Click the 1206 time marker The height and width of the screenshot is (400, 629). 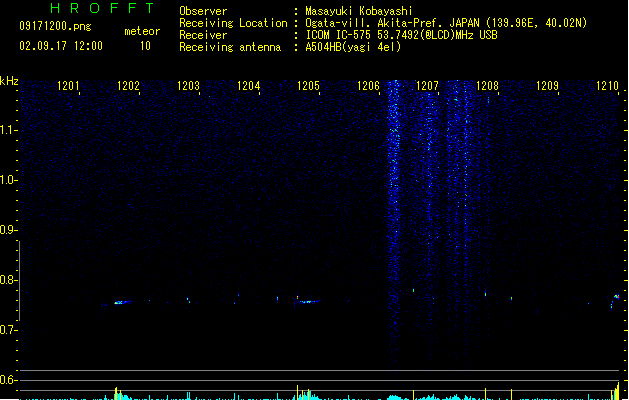click(x=368, y=86)
